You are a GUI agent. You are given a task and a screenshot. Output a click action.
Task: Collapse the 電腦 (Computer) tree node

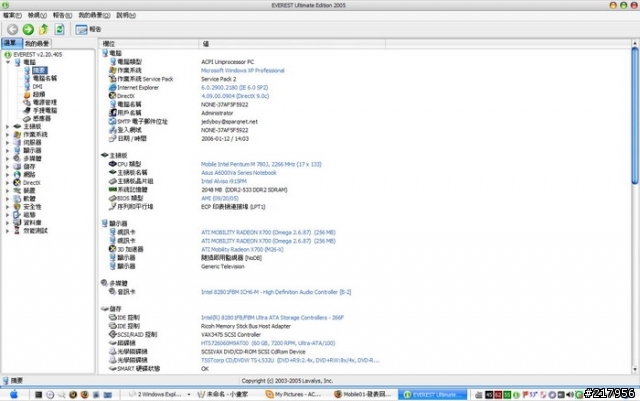tap(8, 62)
